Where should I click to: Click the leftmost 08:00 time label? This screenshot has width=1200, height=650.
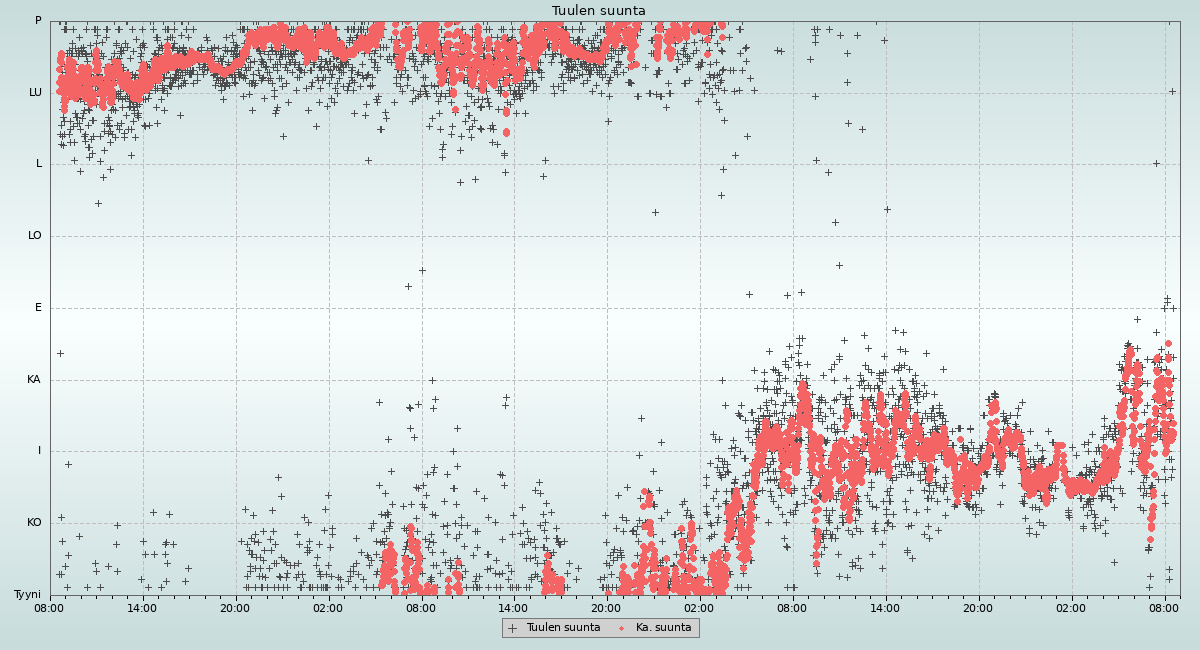coord(50,607)
